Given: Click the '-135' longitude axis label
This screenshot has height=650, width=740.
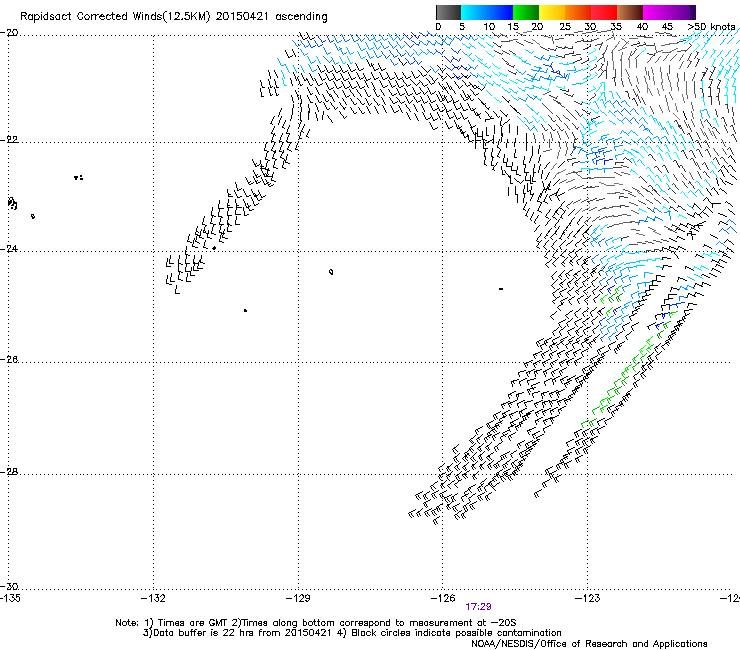Looking at the screenshot, I should [10, 599].
